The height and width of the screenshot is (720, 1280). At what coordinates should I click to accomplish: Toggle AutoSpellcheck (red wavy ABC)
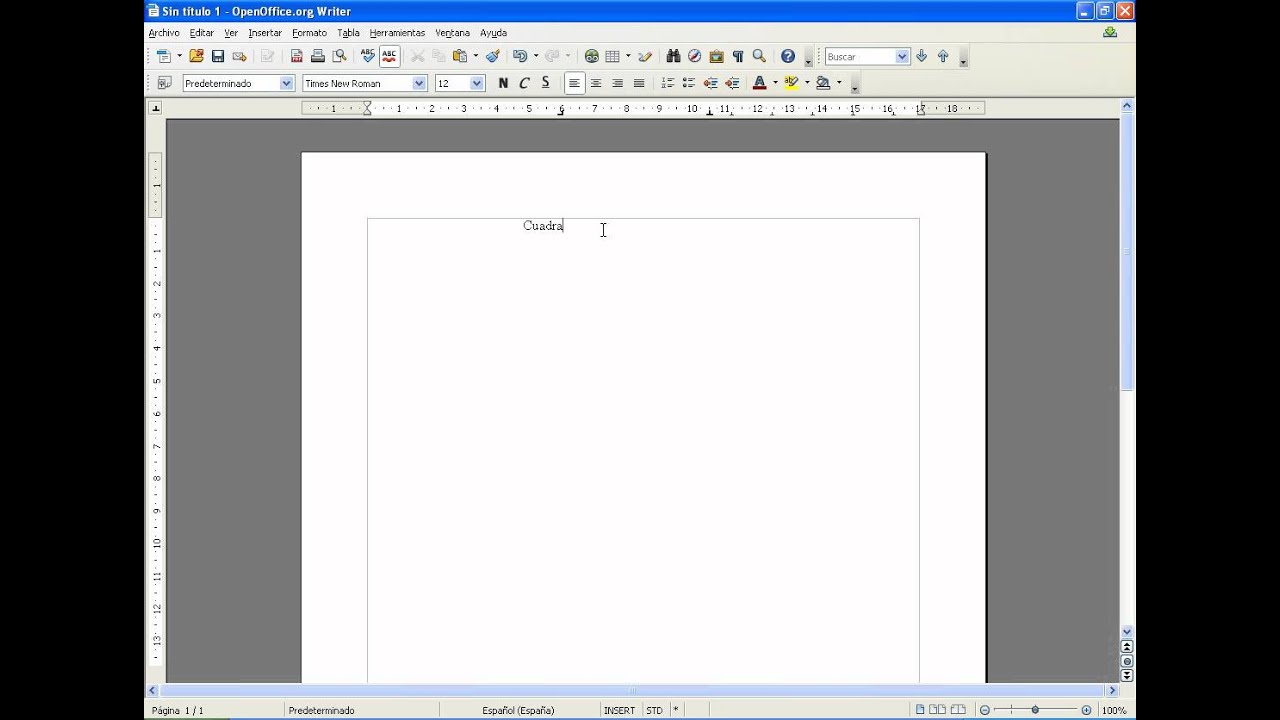pyautogui.click(x=389, y=57)
